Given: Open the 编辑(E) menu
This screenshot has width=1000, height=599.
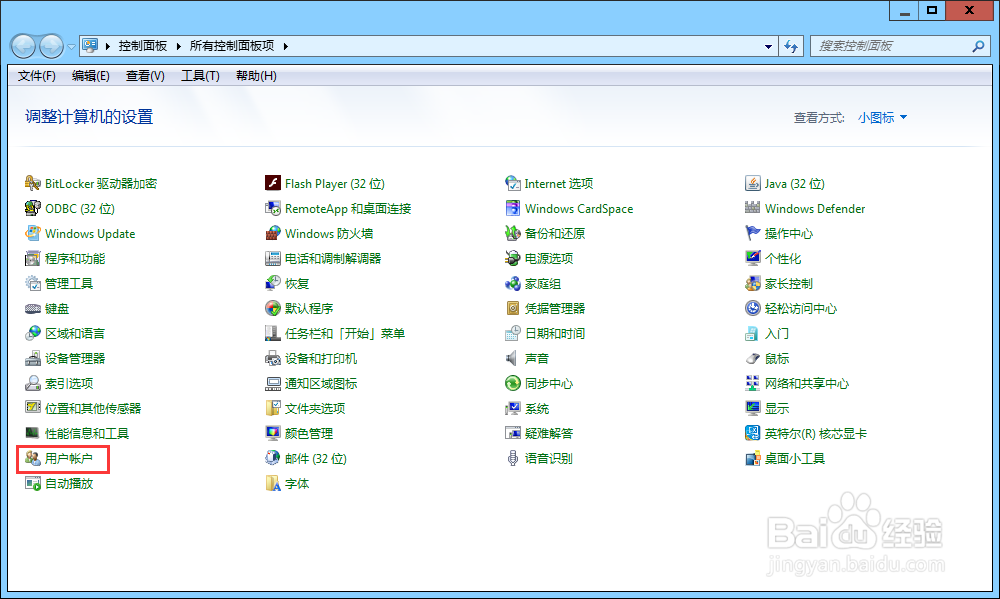Looking at the screenshot, I should pos(91,76).
